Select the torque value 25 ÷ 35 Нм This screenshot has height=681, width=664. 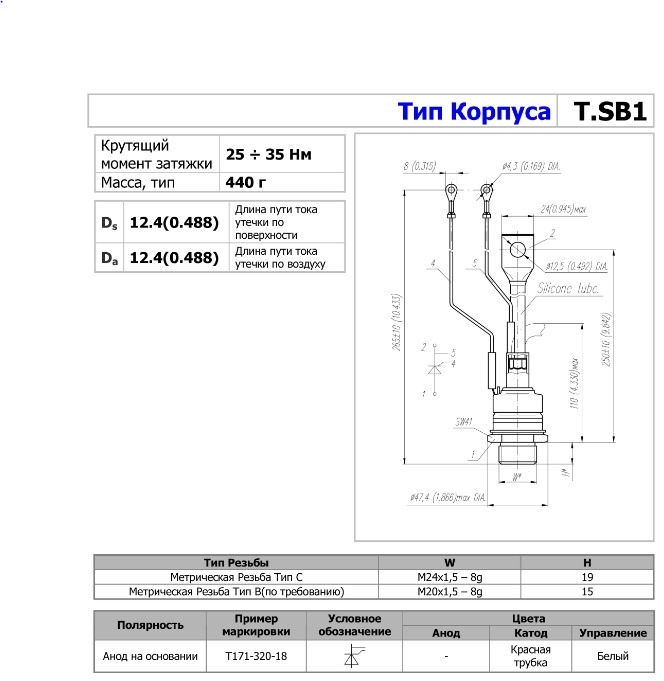coord(268,154)
